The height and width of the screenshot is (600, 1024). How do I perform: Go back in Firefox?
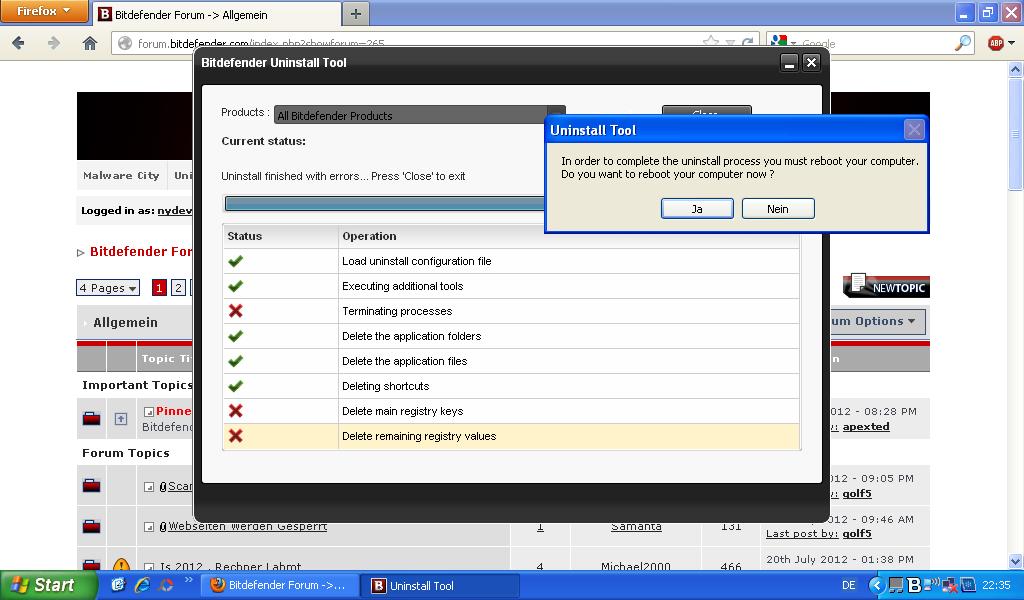click(18, 43)
